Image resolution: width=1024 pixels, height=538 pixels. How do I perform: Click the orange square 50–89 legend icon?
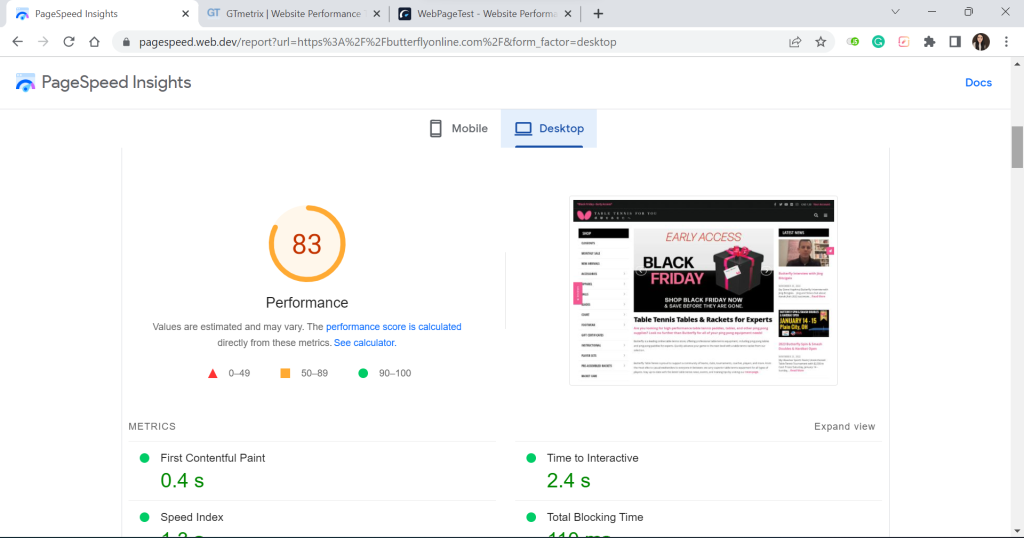[x=285, y=373]
